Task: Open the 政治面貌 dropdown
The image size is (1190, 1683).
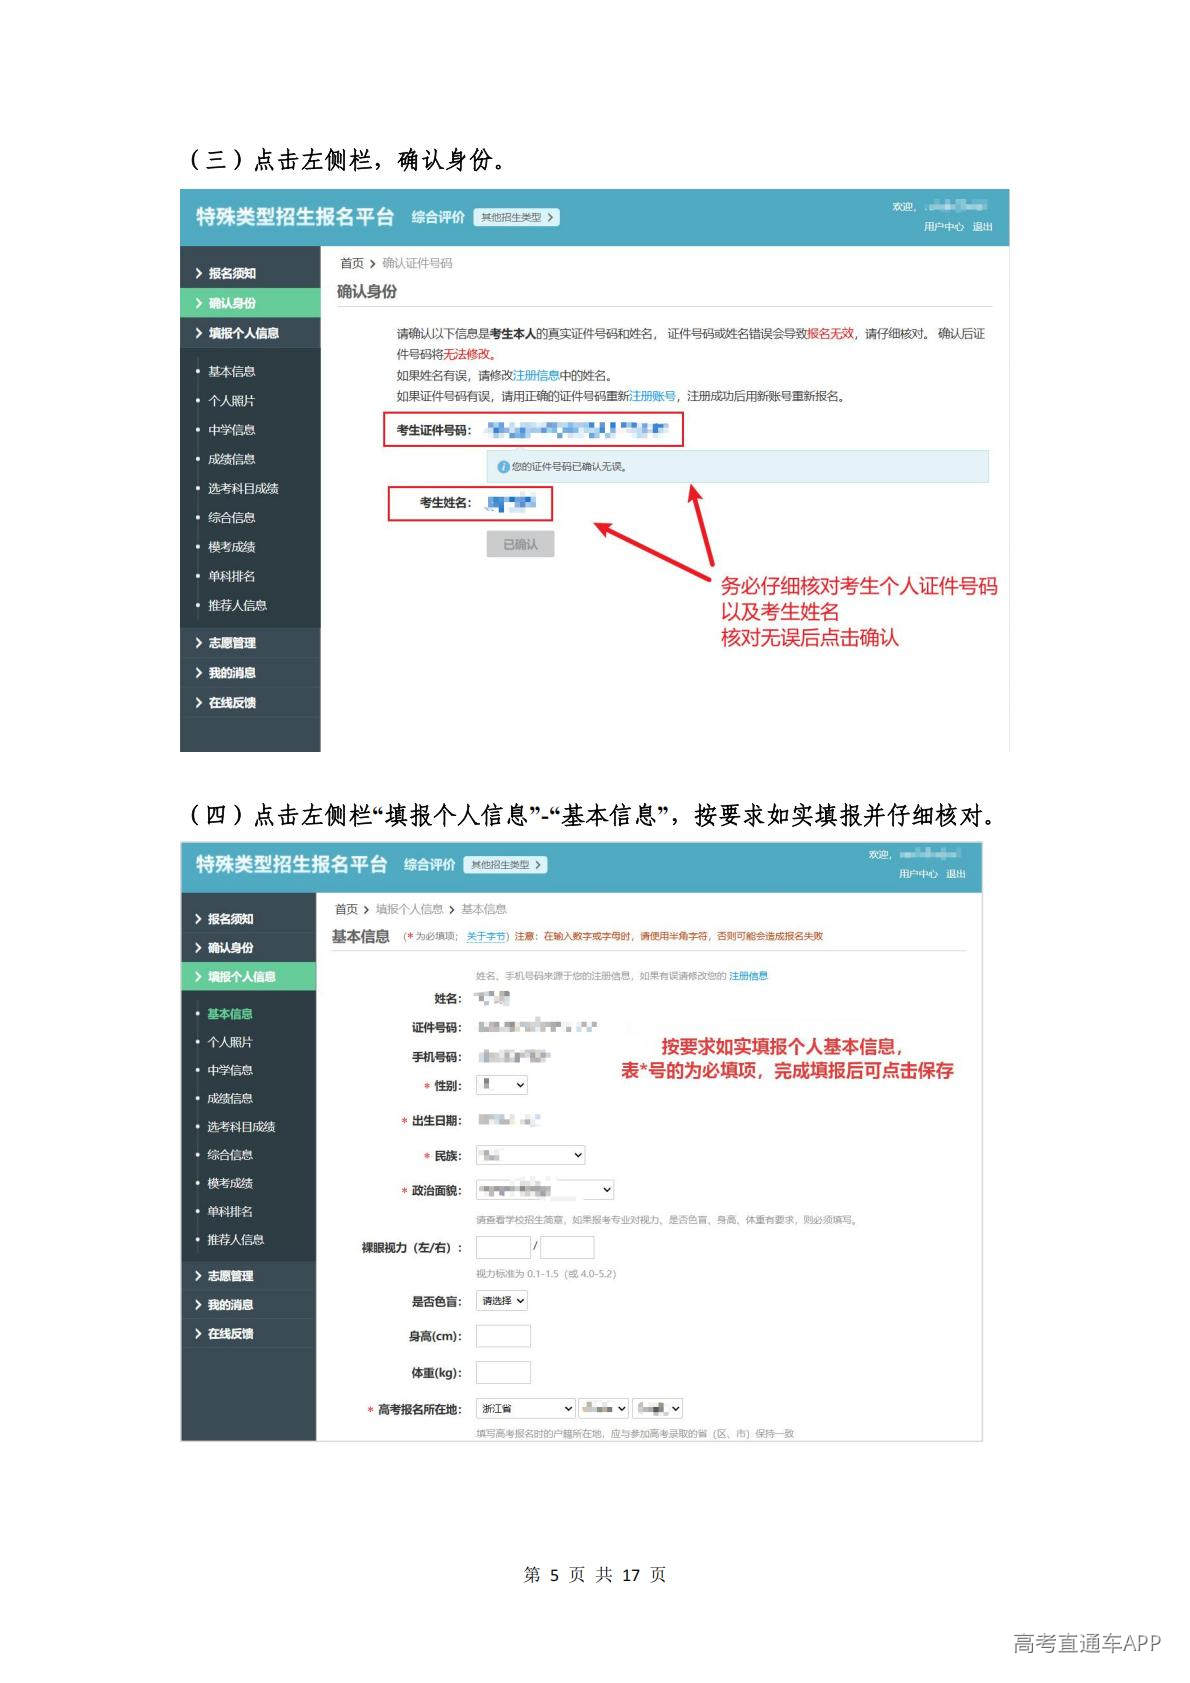Action: tap(545, 1190)
